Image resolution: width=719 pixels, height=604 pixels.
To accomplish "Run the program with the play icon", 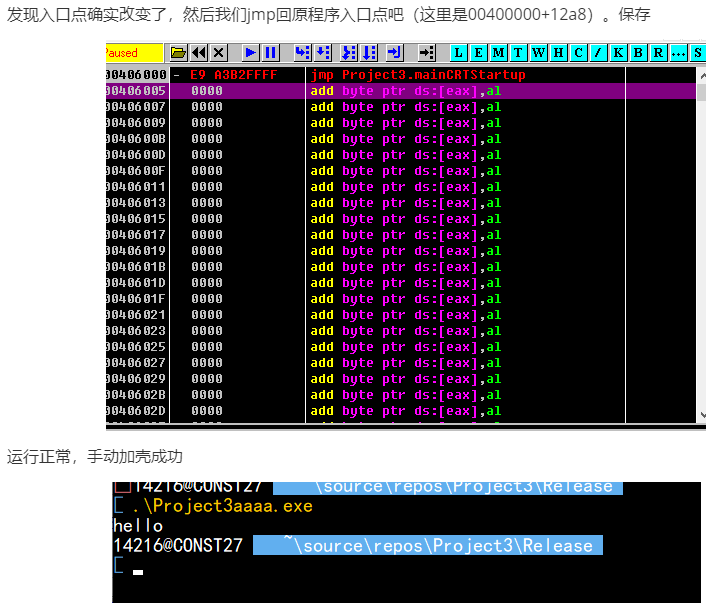I will click(x=250, y=53).
